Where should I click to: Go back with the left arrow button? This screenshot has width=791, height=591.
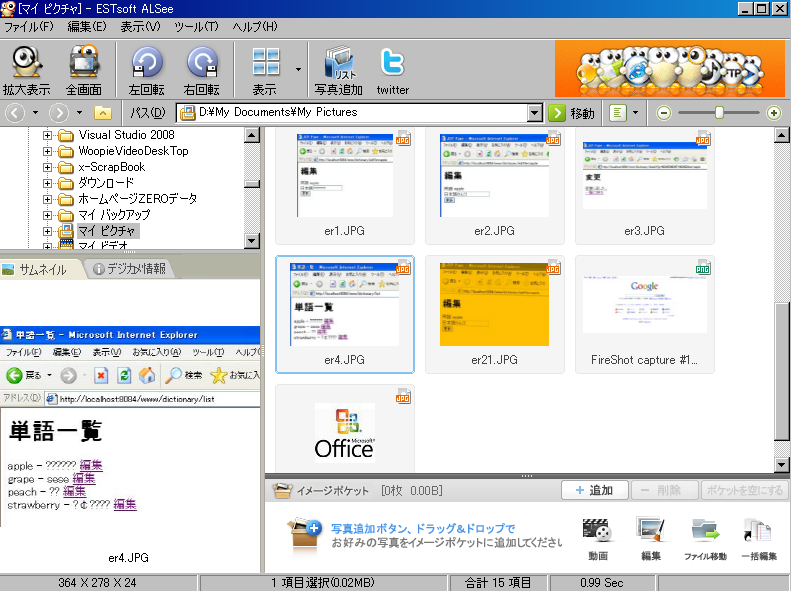[15, 112]
